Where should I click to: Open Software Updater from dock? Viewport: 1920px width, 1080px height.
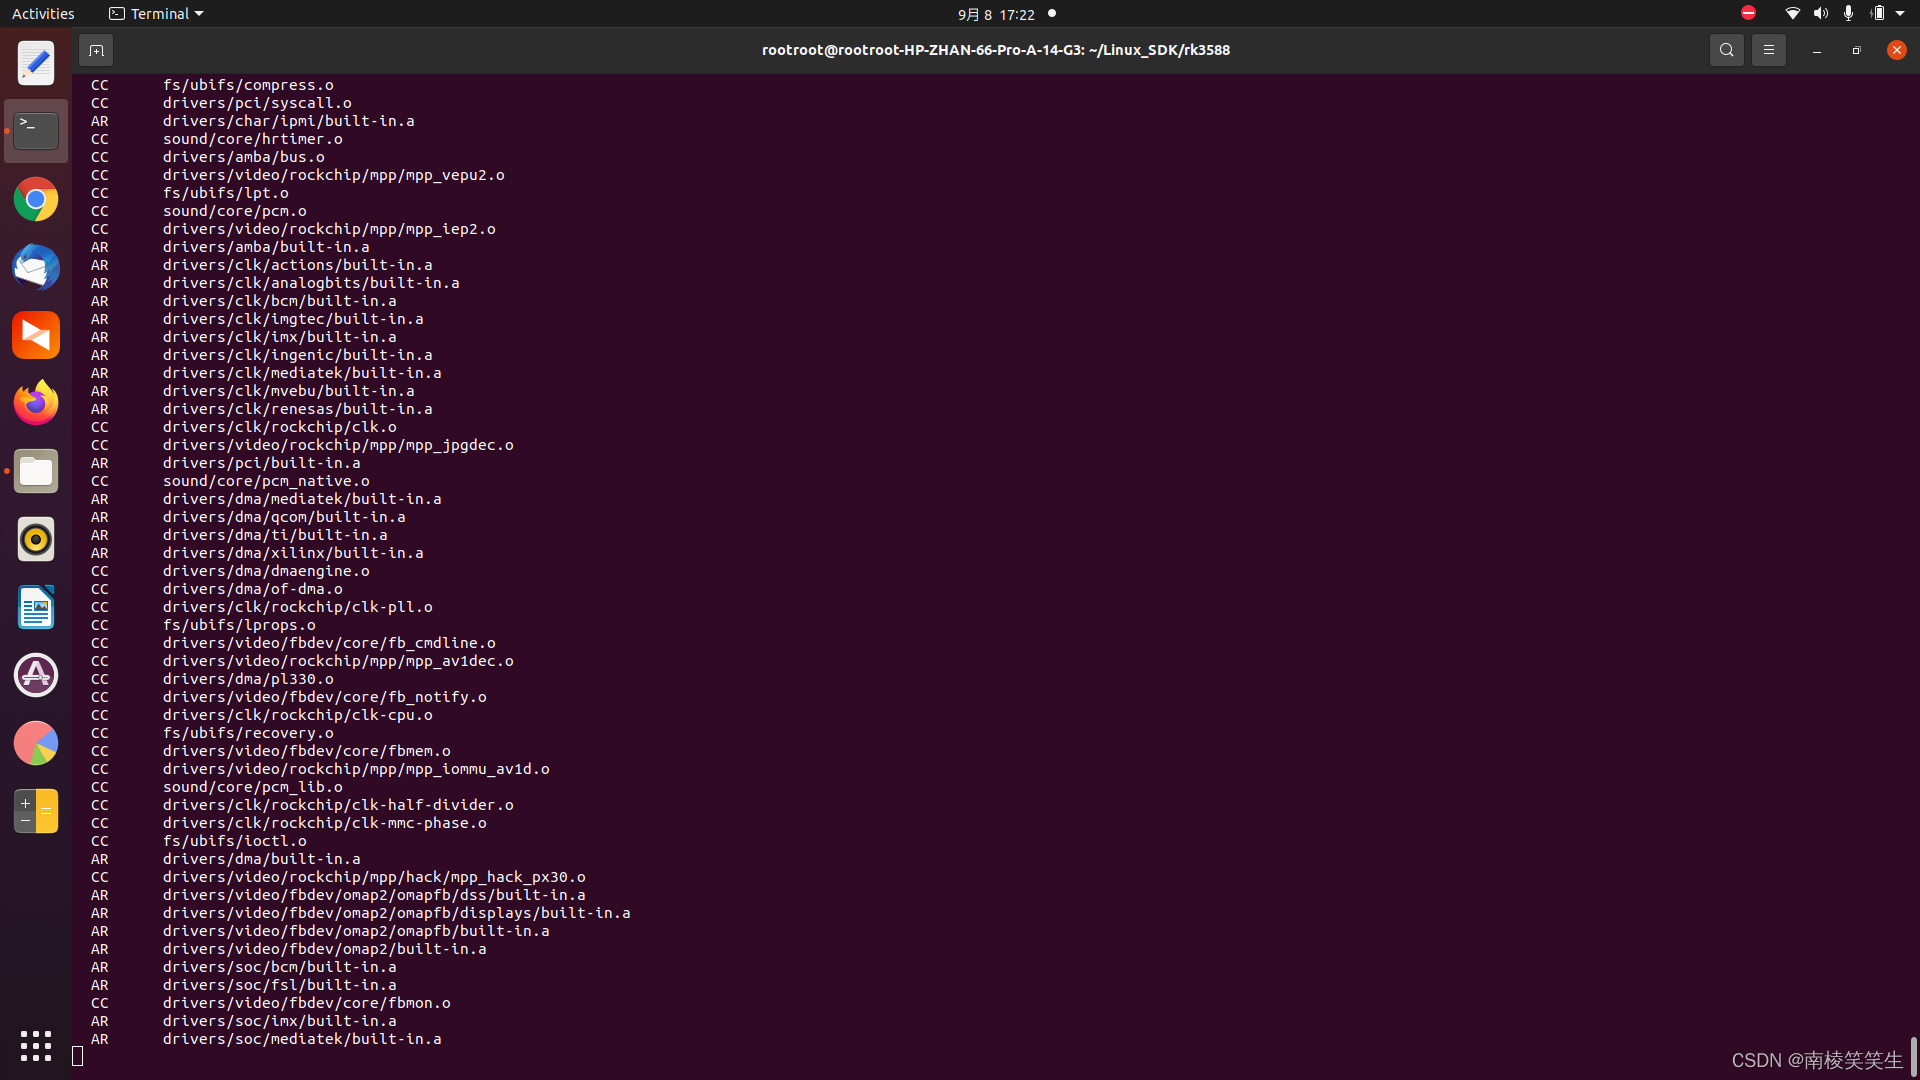(36, 675)
